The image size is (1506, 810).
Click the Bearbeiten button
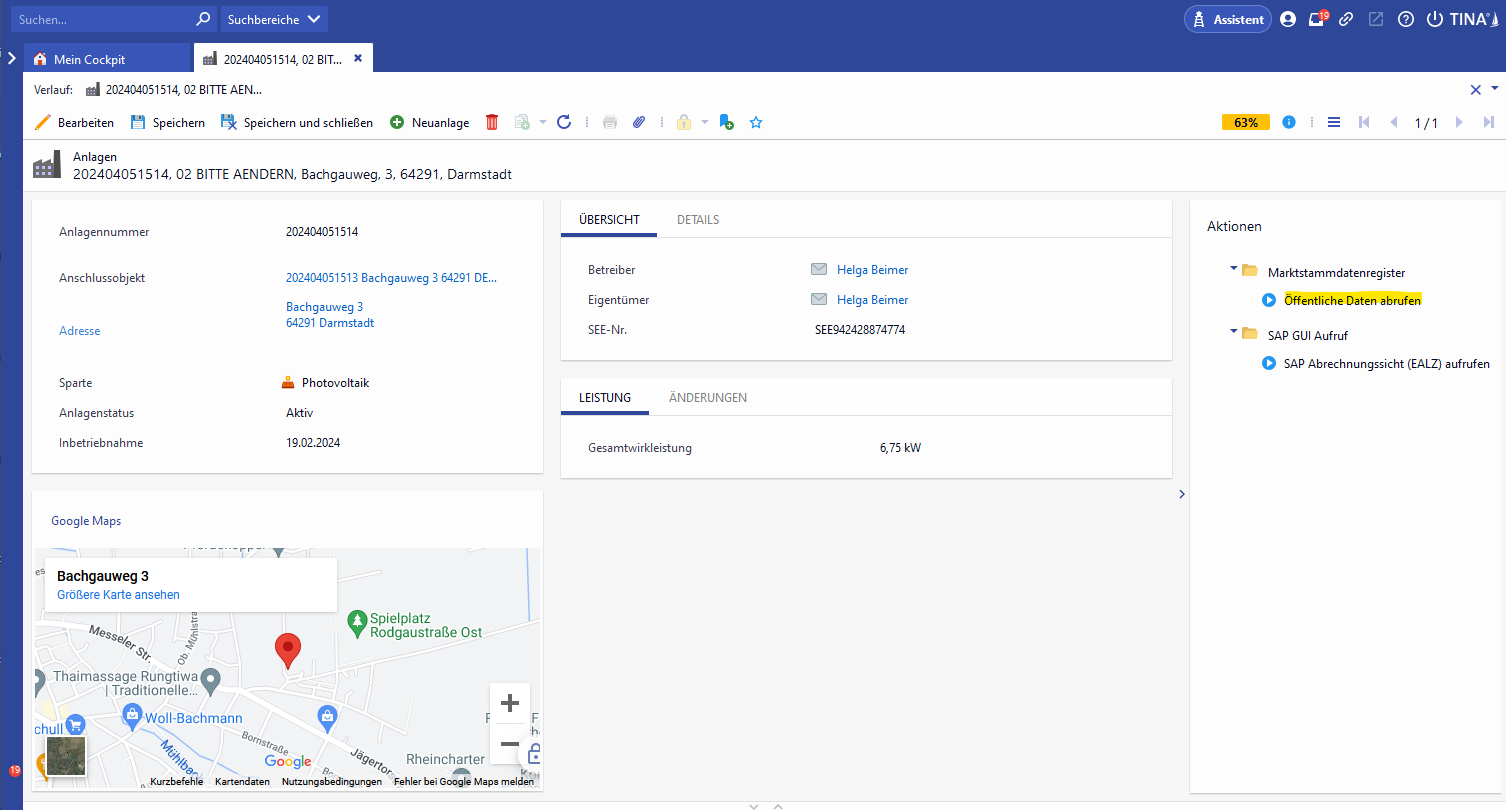75,122
